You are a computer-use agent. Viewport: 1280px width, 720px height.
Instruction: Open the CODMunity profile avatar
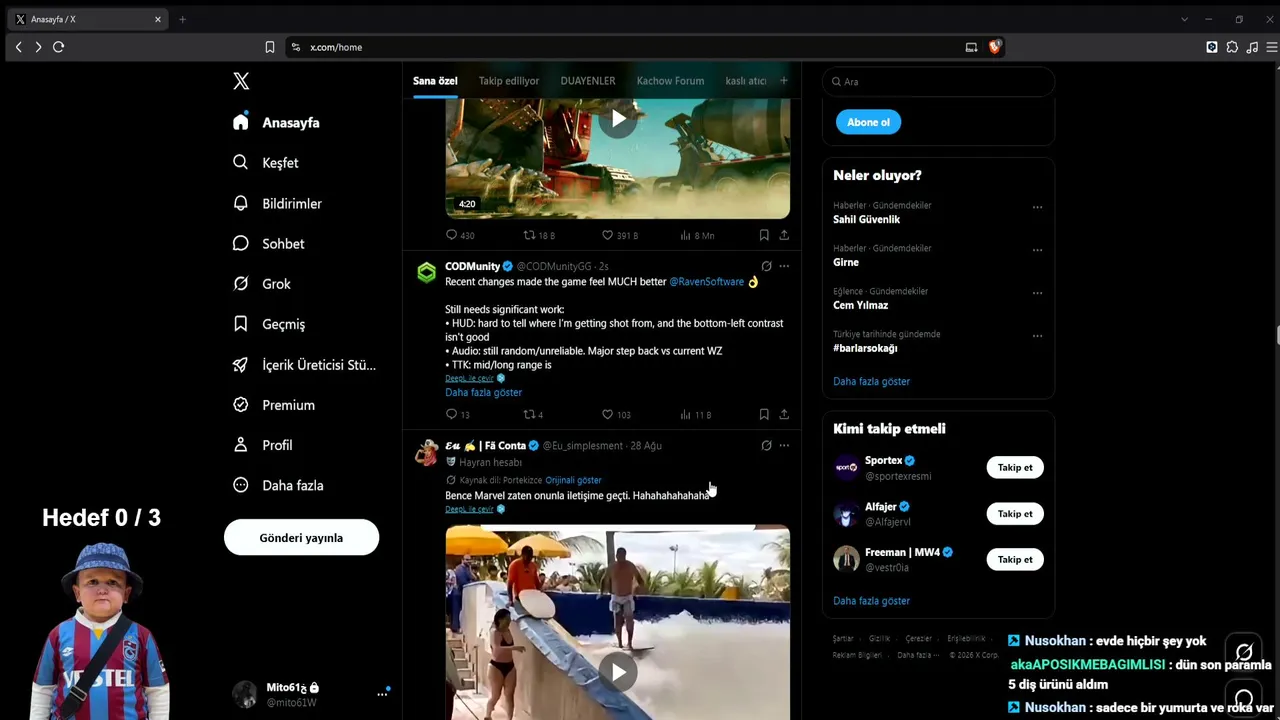click(x=427, y=272)
